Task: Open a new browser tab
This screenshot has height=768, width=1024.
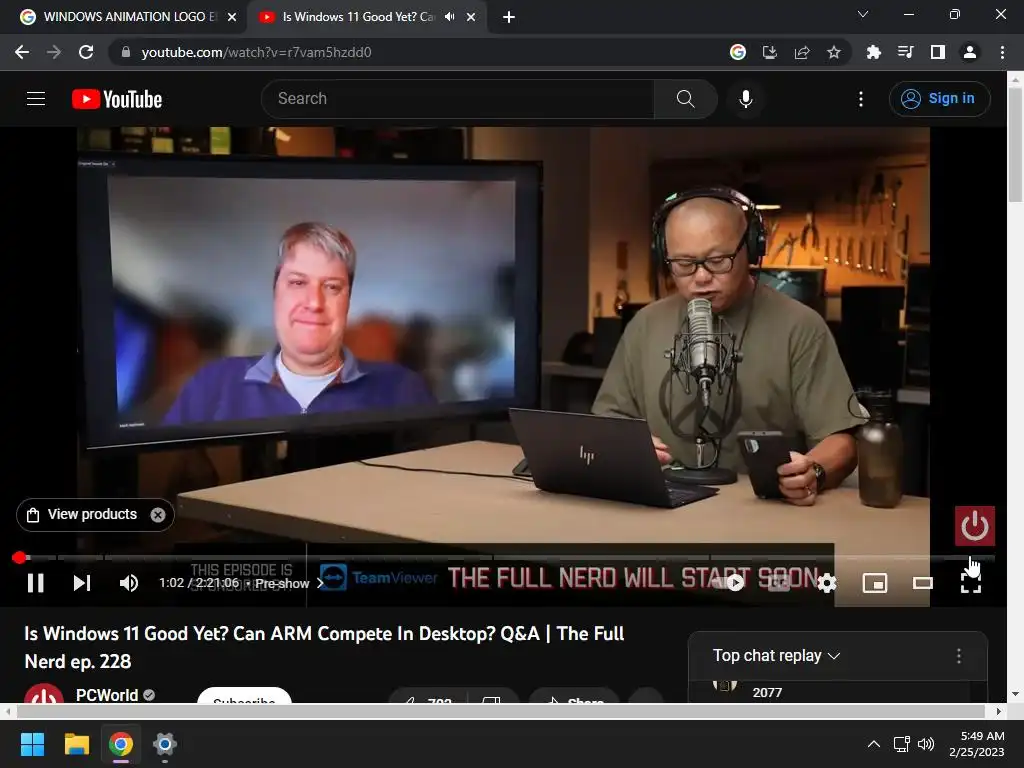Action: coord(509,17)
